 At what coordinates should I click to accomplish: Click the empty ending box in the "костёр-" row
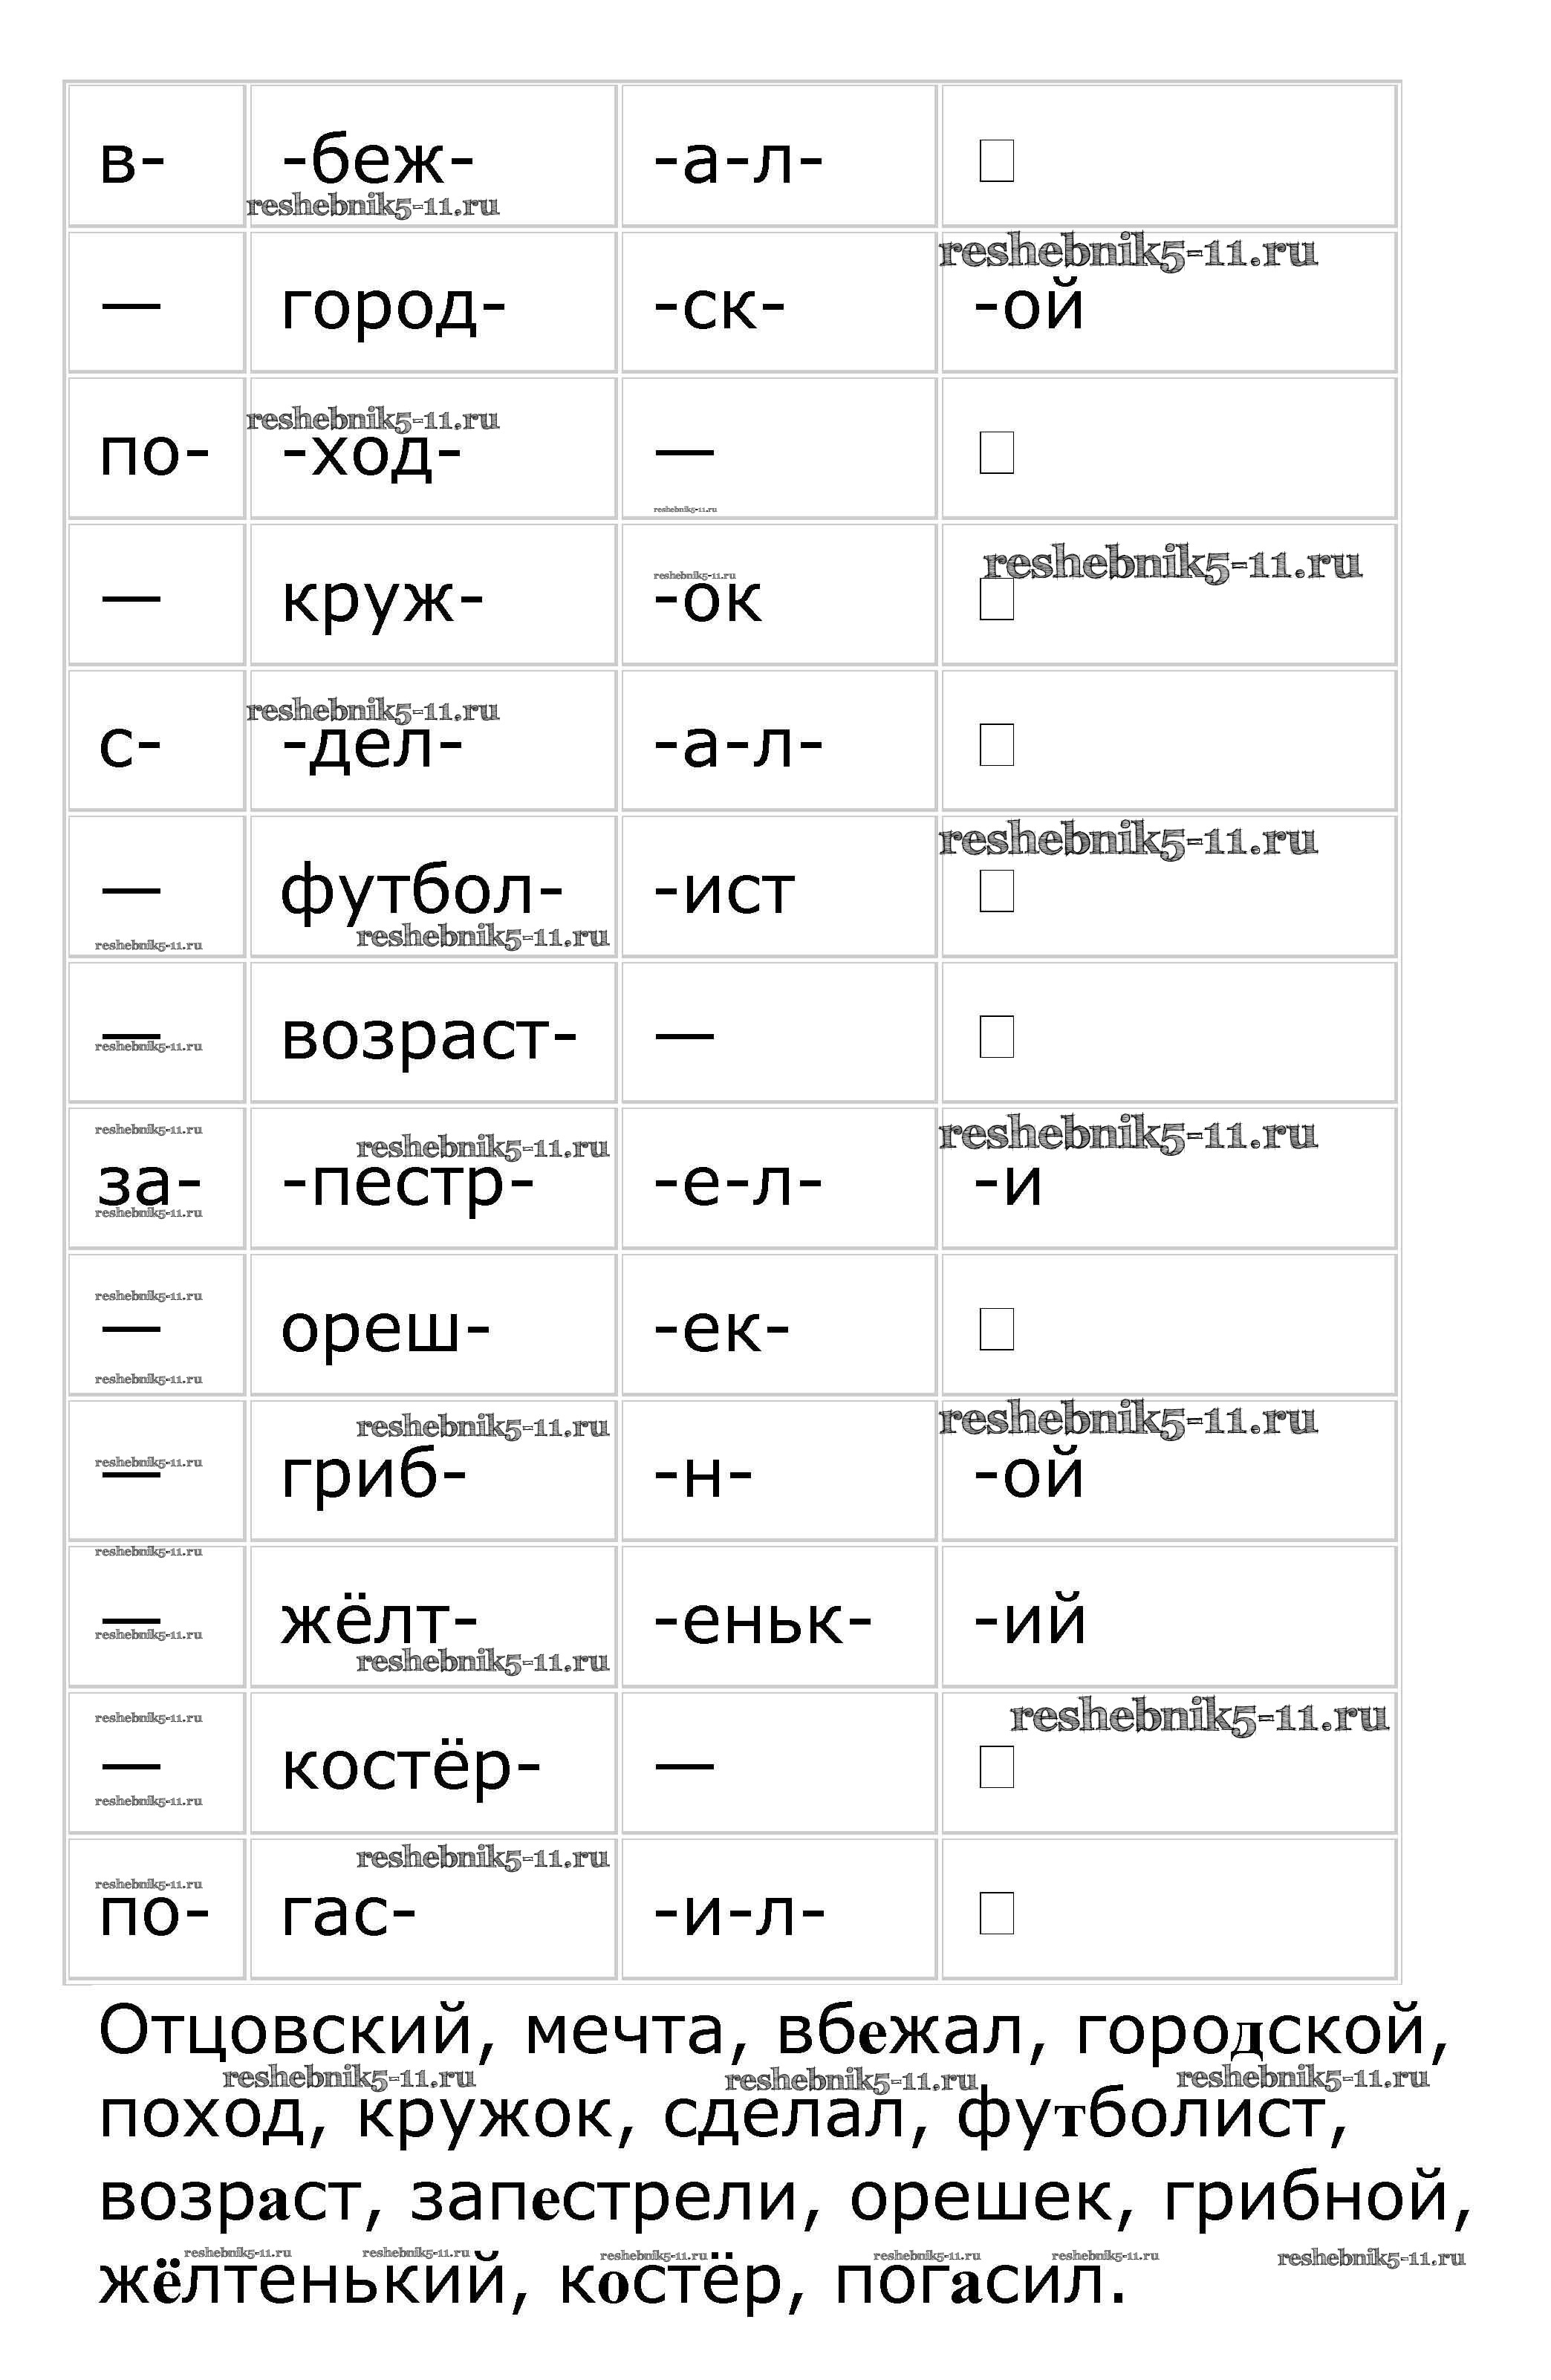[996, 1767]
